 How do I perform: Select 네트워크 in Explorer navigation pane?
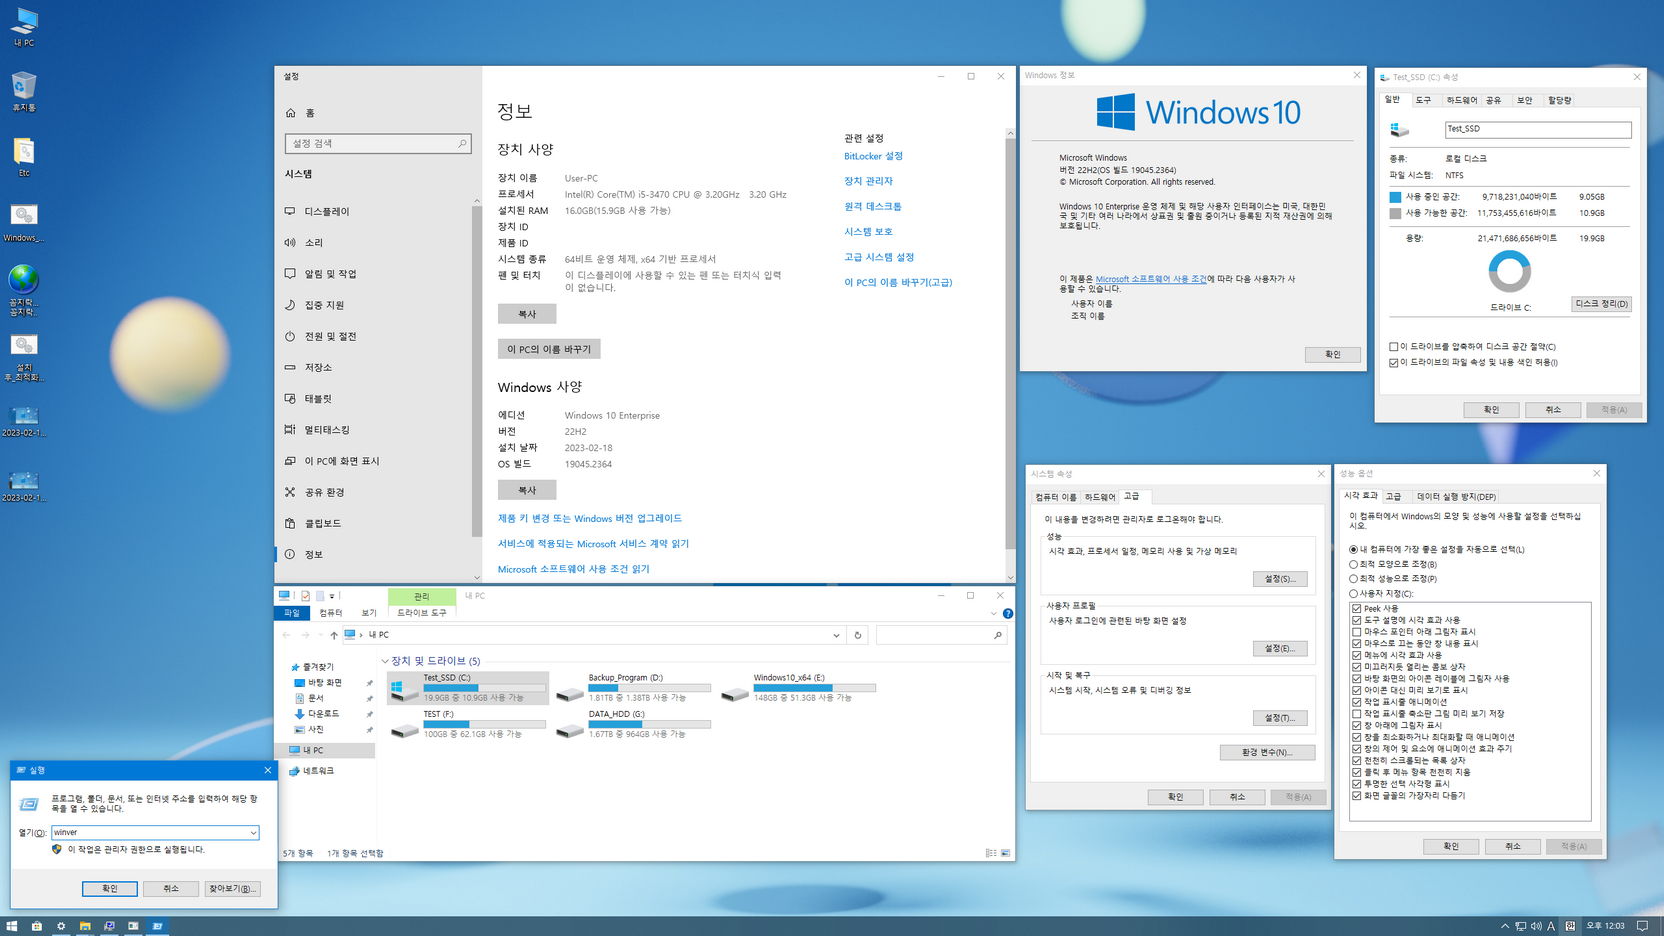pyautogui.click(x=312, y=771)
